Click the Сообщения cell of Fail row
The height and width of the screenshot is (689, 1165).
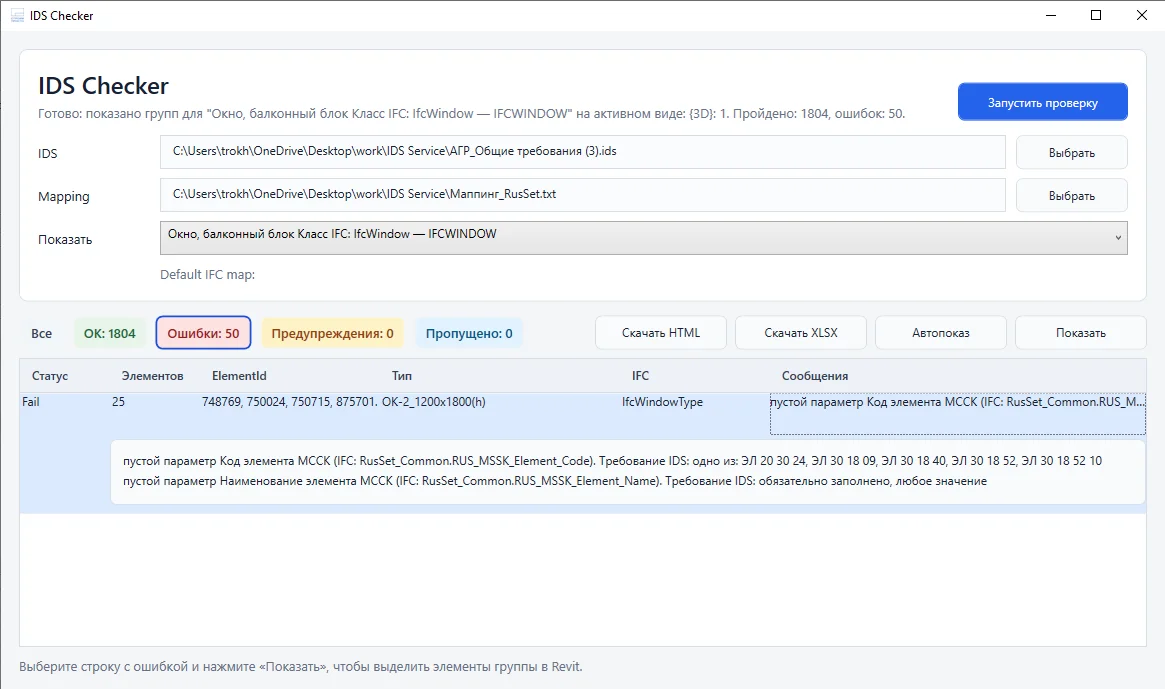(958, 413)
